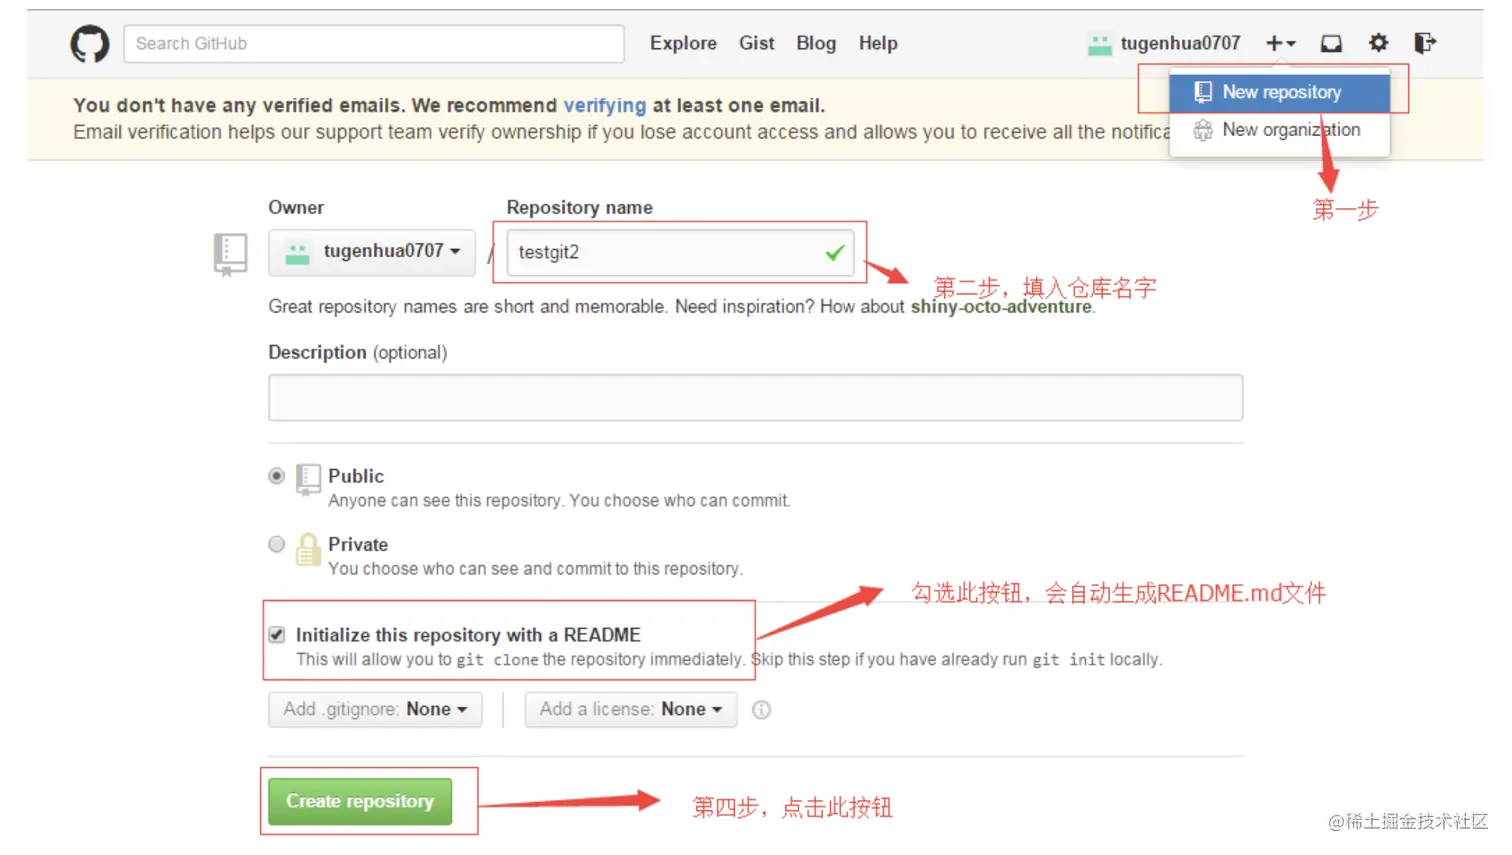Toggle Initialize this repository with a README
This screenshot has width=1512, height=855.
[277, 635]
